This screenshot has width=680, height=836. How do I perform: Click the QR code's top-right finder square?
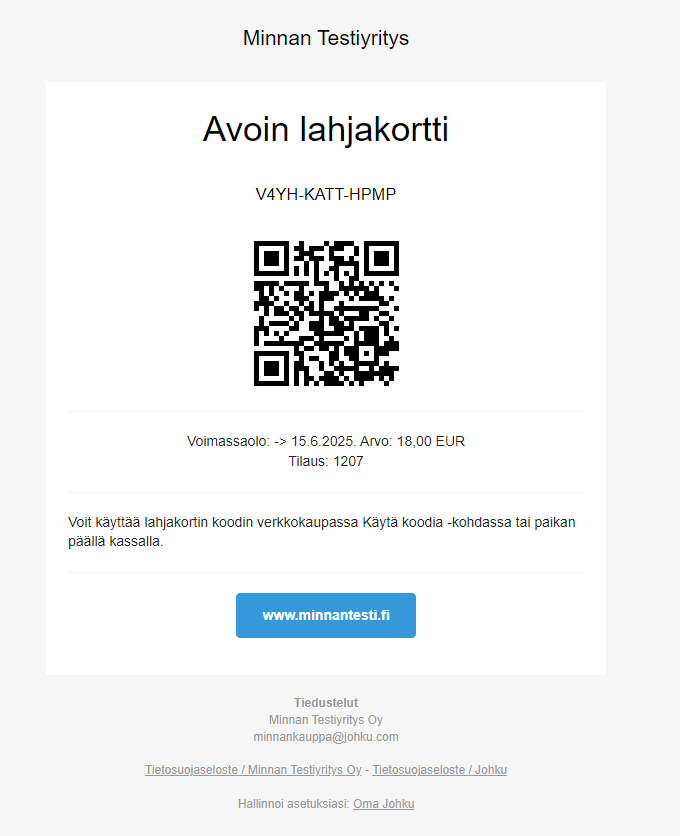click(381, 259)
